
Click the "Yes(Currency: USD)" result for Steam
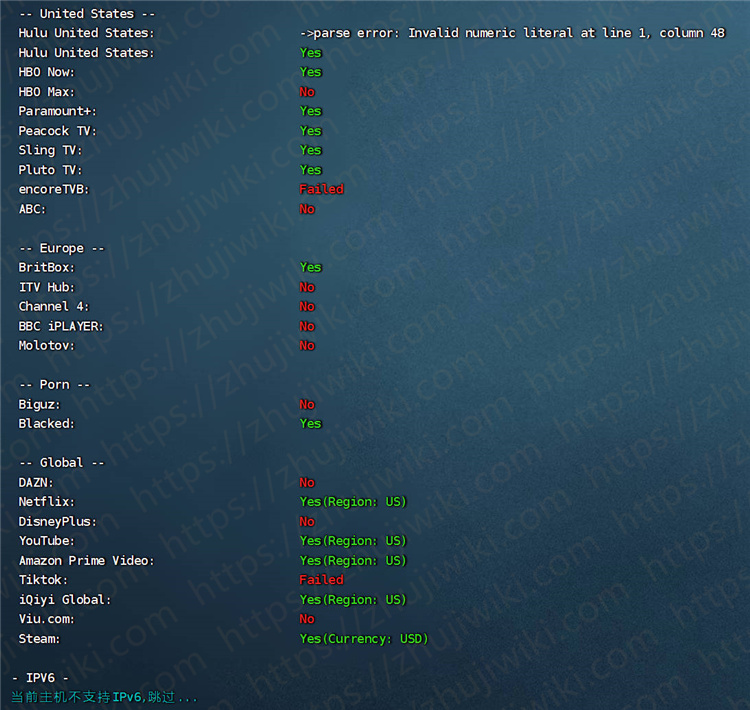pos(364,639)
